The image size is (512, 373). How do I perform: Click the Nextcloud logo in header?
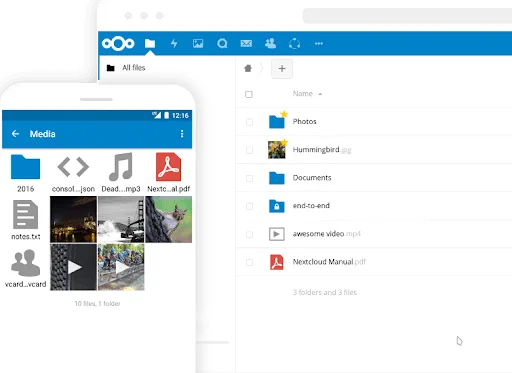click(x=118, y=43)
